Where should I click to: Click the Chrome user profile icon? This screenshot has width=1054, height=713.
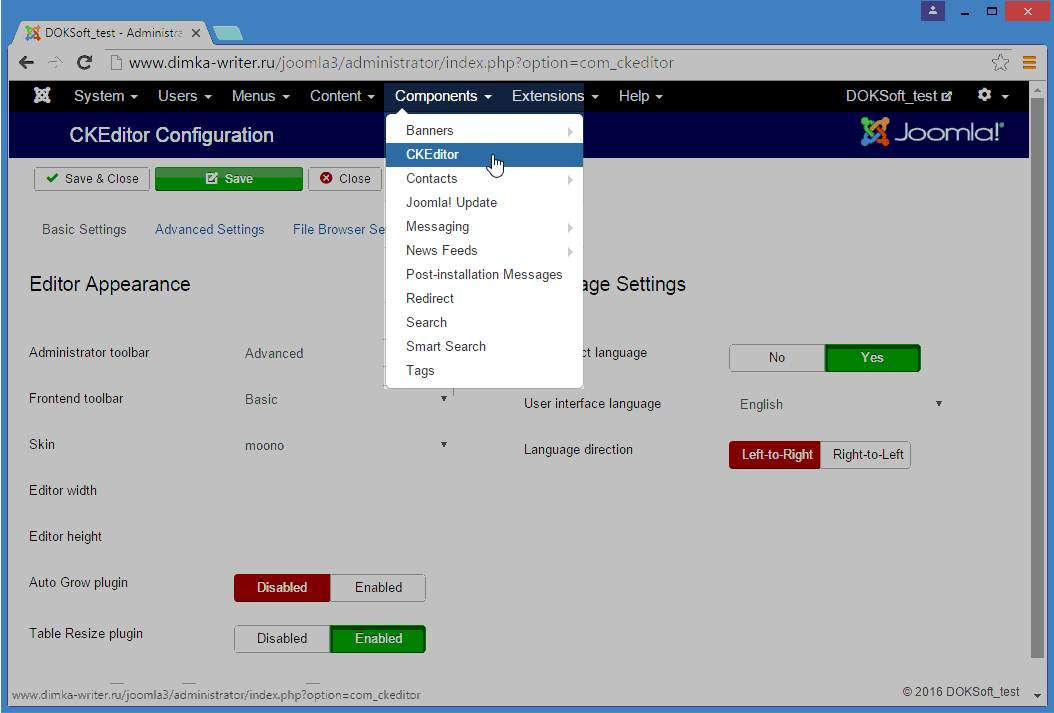(x=932, y=11)
